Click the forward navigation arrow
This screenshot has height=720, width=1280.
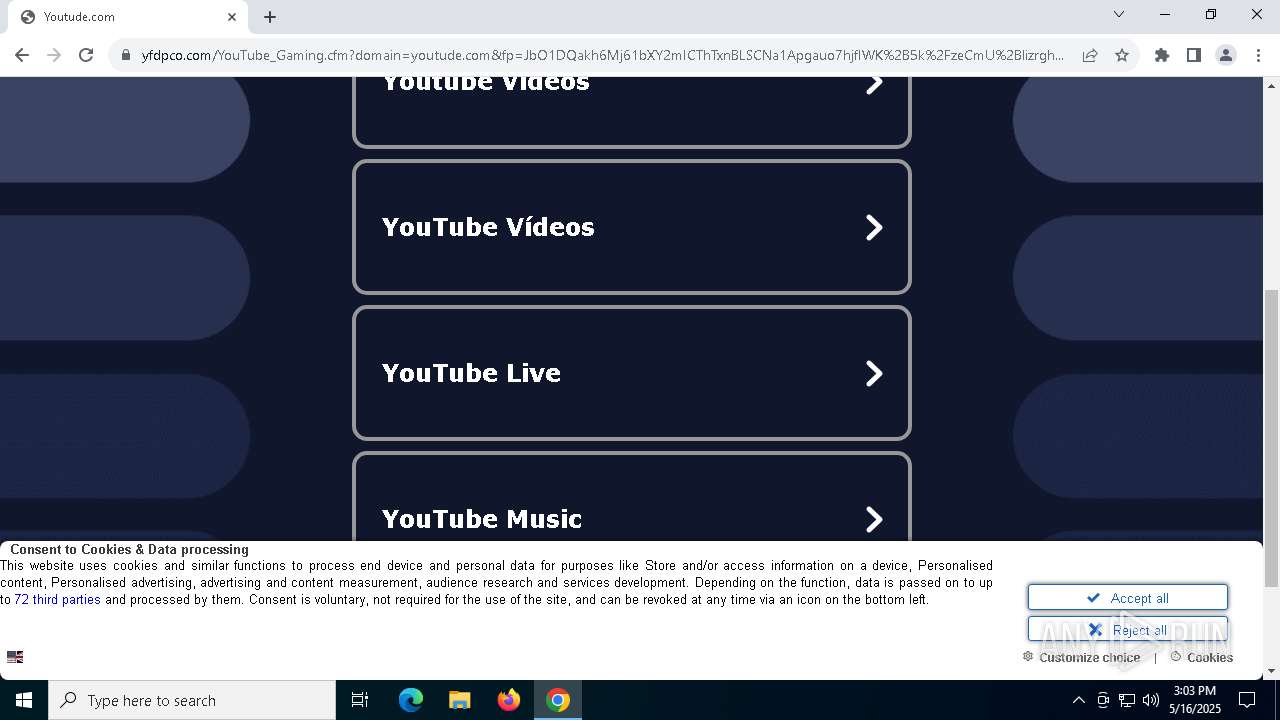(54, 55)
